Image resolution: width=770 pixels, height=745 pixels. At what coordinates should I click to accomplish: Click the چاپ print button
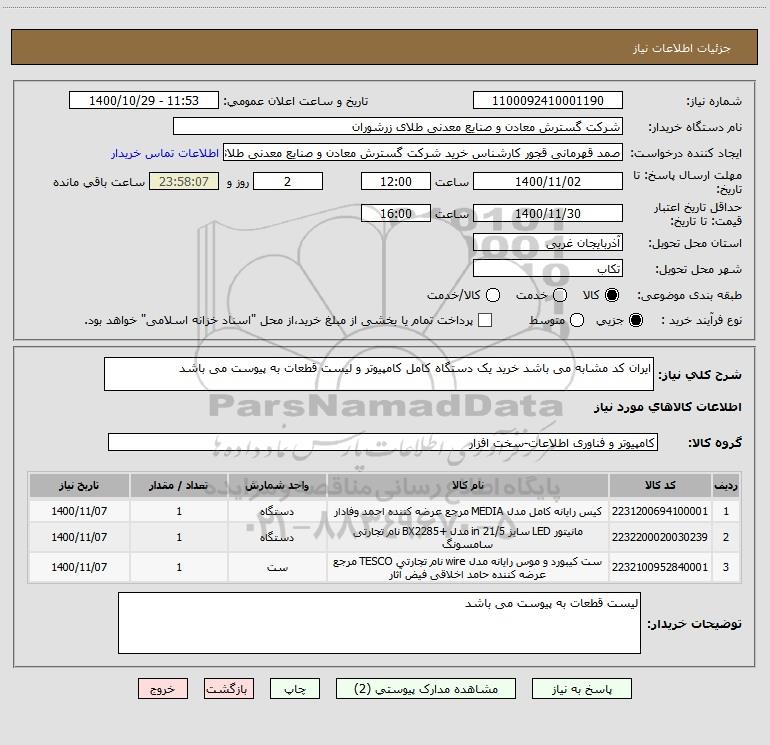pyautogui.click(x=295, y=689)
